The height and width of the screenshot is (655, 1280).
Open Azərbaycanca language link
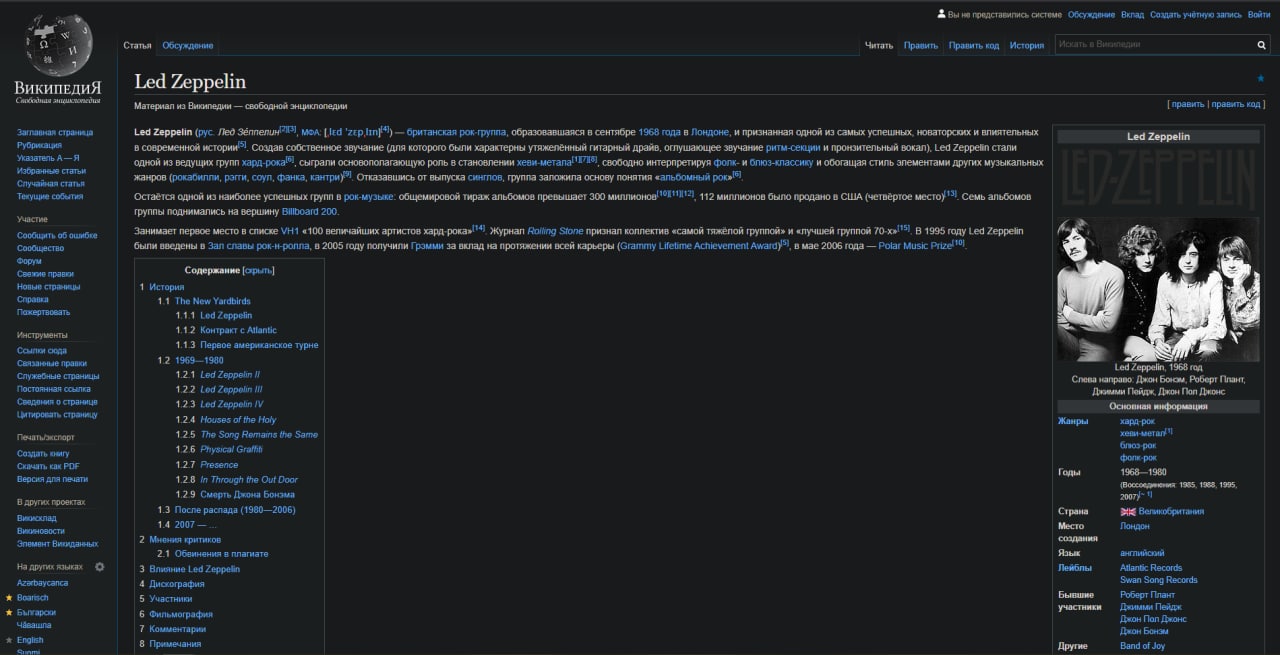pyautogui.click(x=43, y=583)
